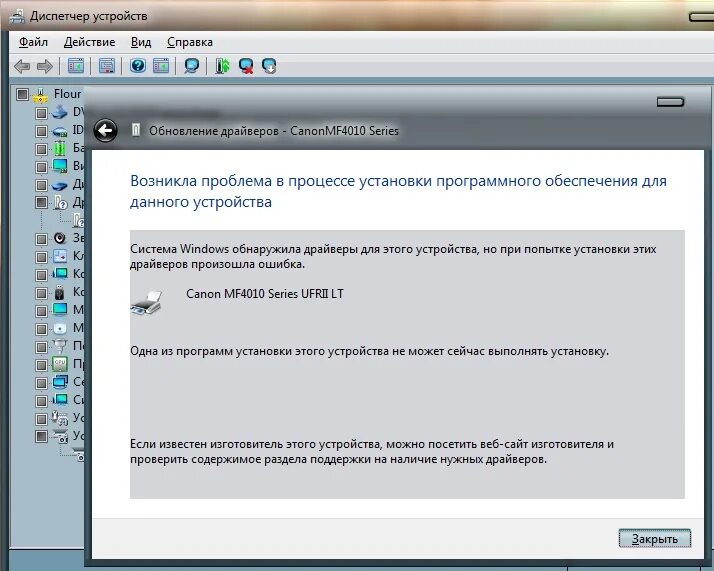Scan for hardware changes via magnifier icon

pyautogui.click(x=191, y=66)
